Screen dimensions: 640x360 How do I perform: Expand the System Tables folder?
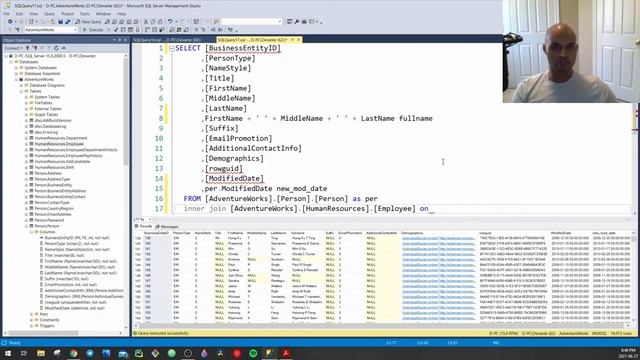tap(27, 97)
